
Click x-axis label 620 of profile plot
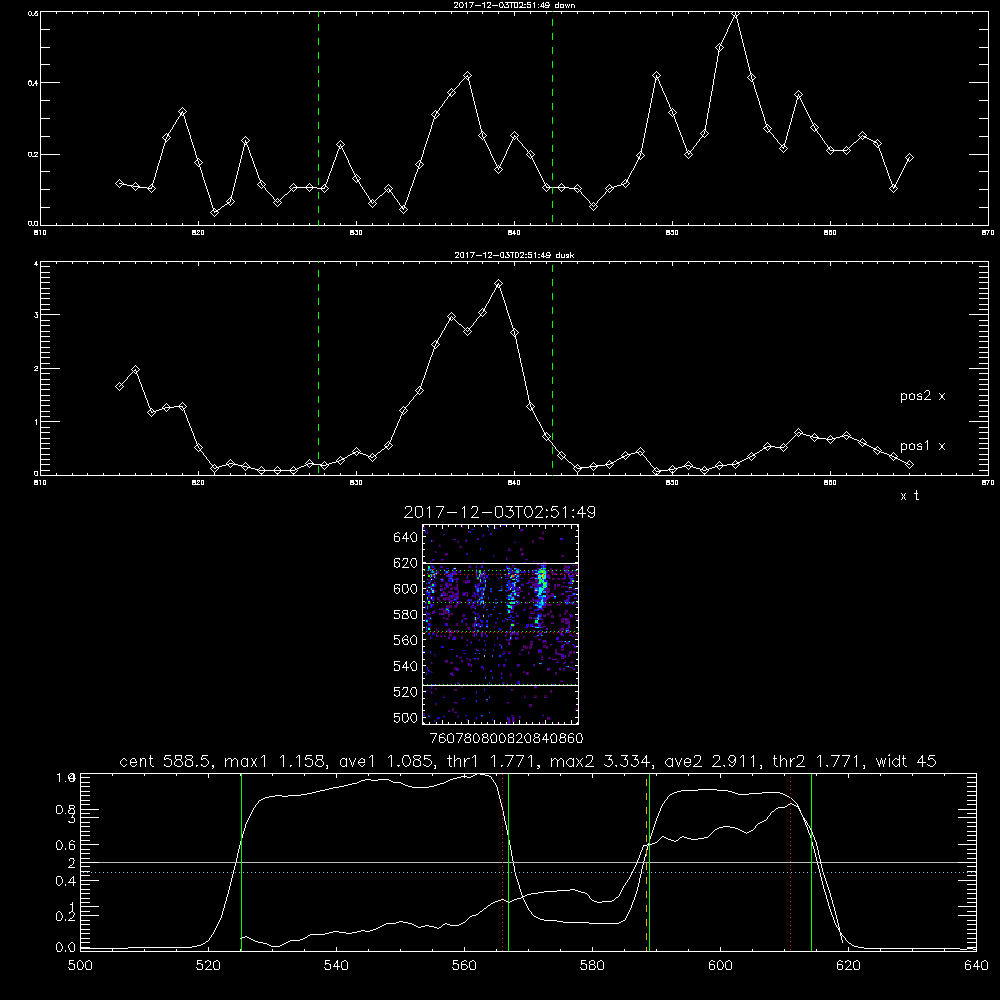(x=848, y=966)
